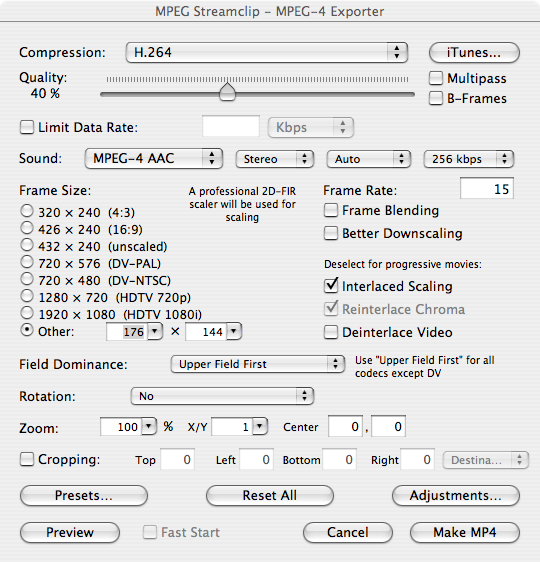Select 320 × 240 (4:3) frame size
Image resolution: width=540 pixels, height=562 pixels.
pos(27,211)
